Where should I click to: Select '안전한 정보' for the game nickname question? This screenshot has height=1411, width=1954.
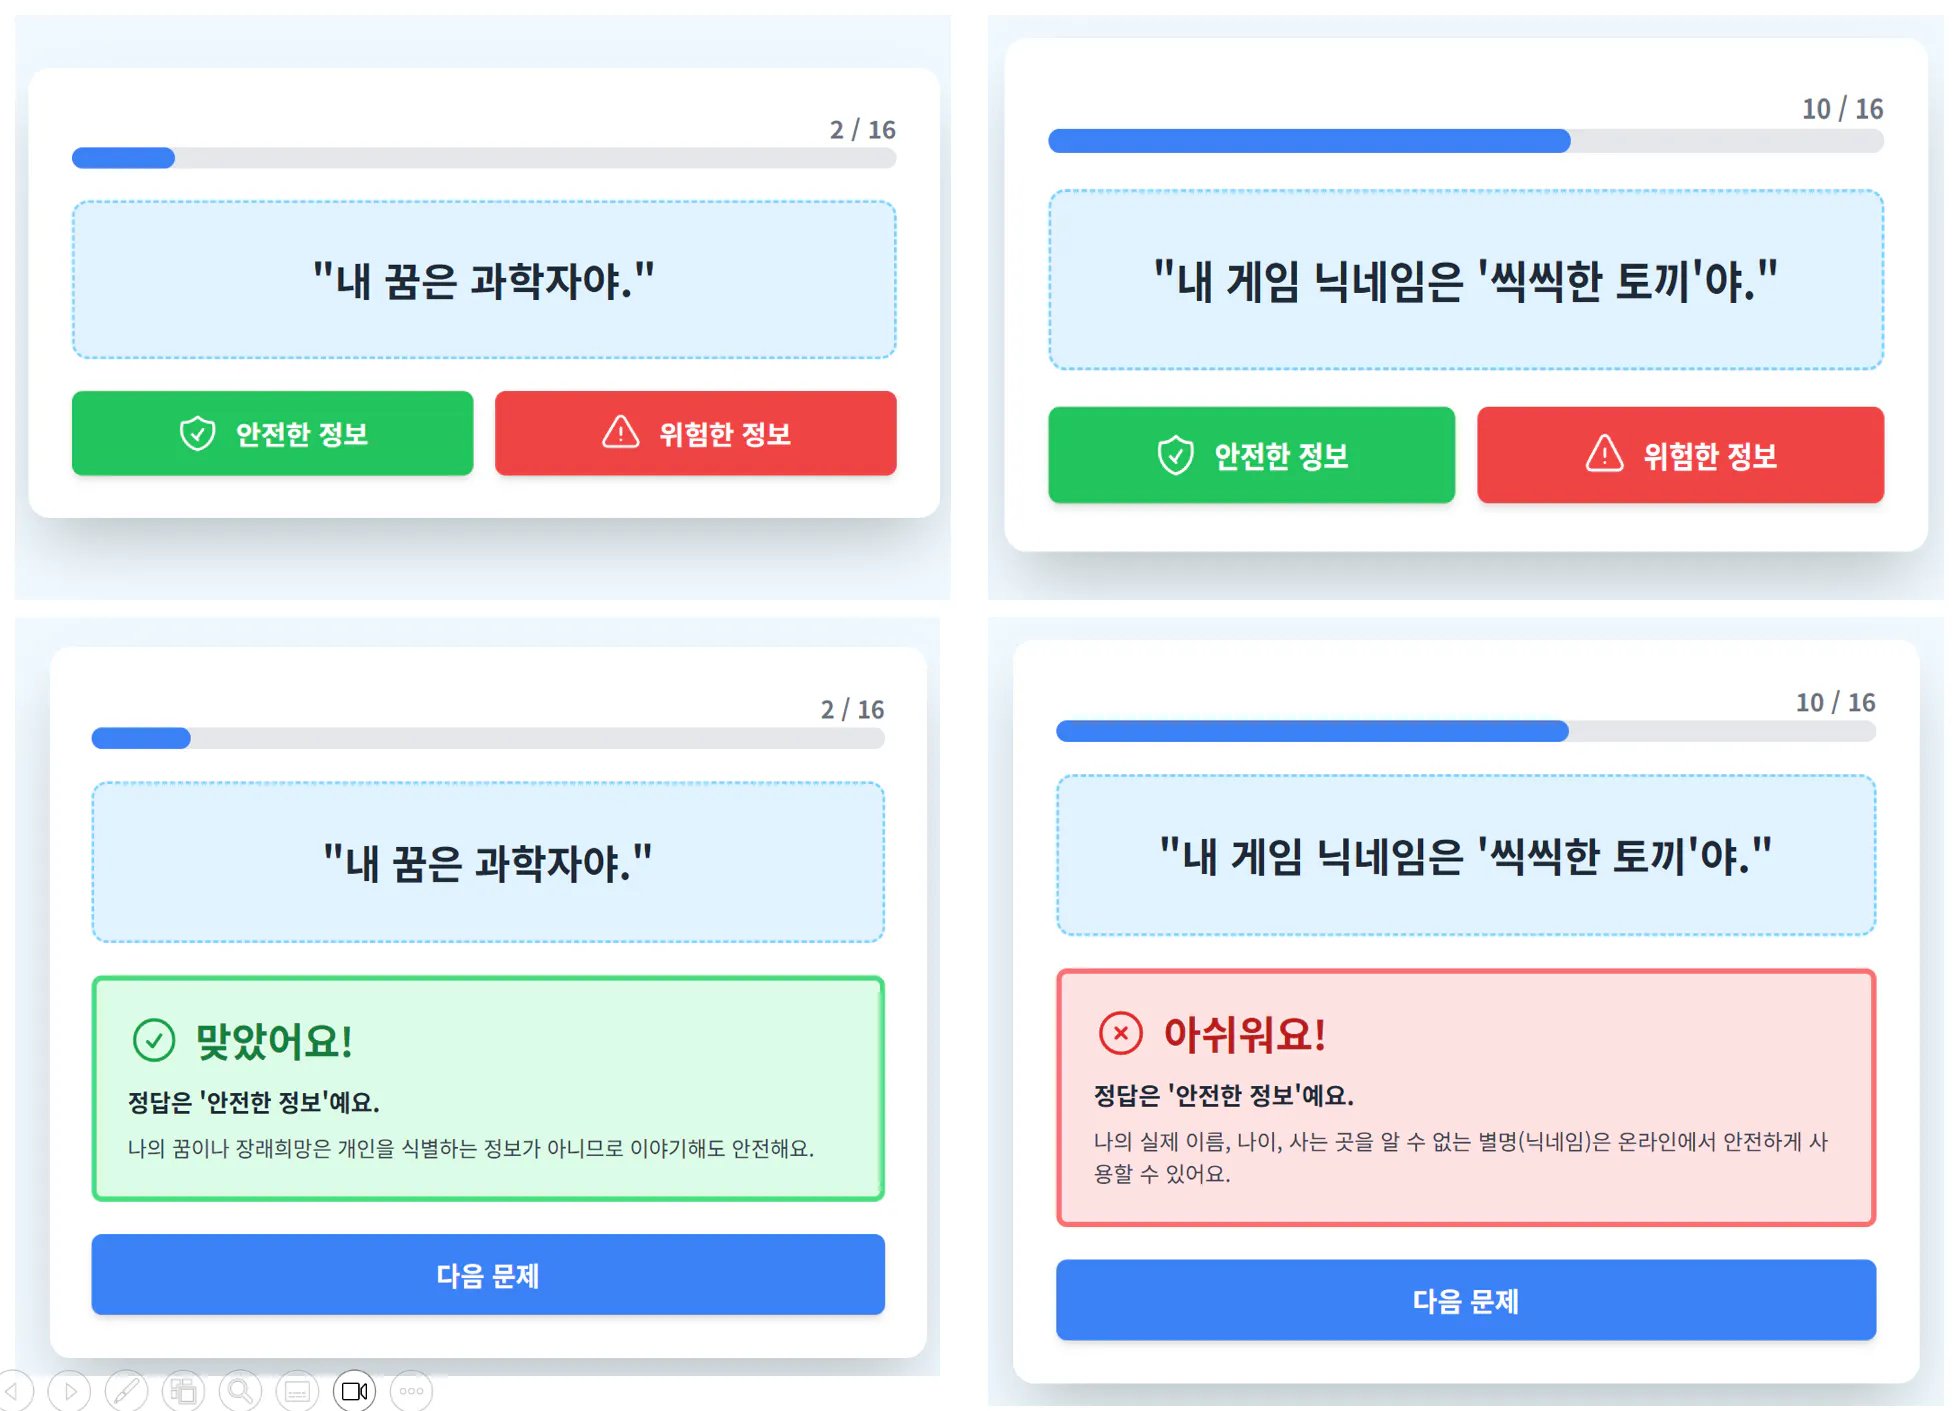pyautogui.click(x=1251, y=455)
